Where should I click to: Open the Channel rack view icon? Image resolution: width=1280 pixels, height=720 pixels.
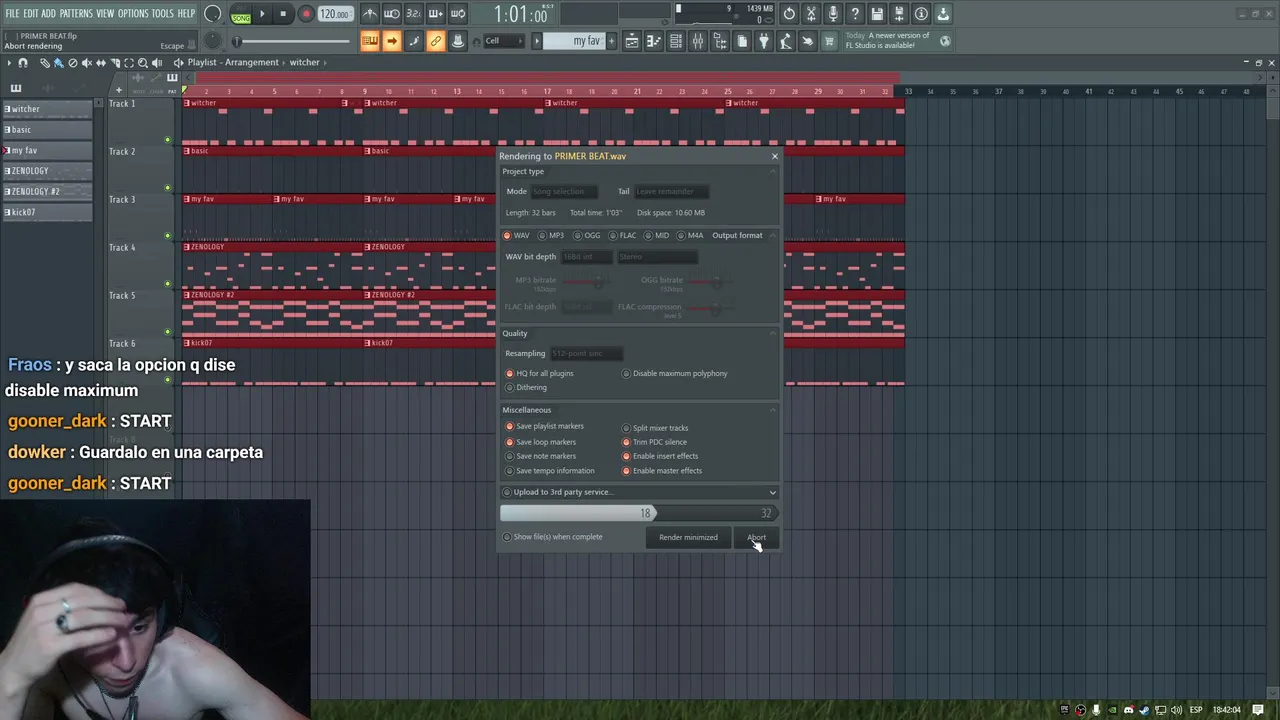point(676,41)
